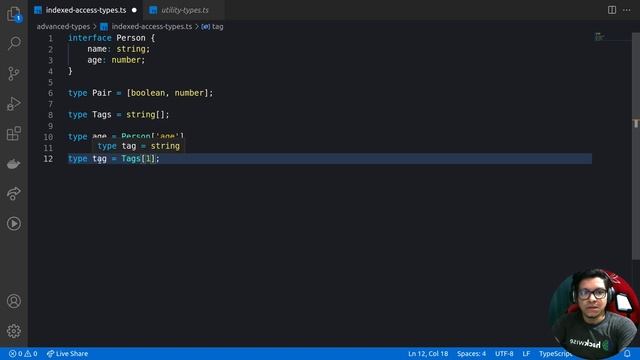Screen dimensions: 640x360
Task: Show notifications bell in status bar
Action: point(627,353)
